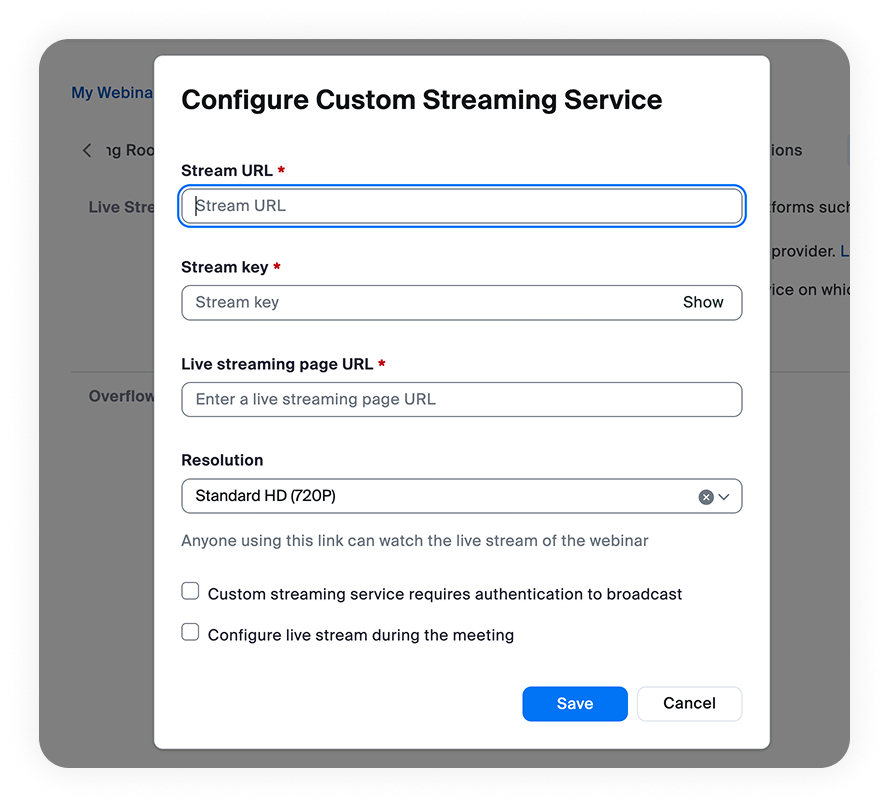Save the custom streaming configuration

(x=574, y=704)
